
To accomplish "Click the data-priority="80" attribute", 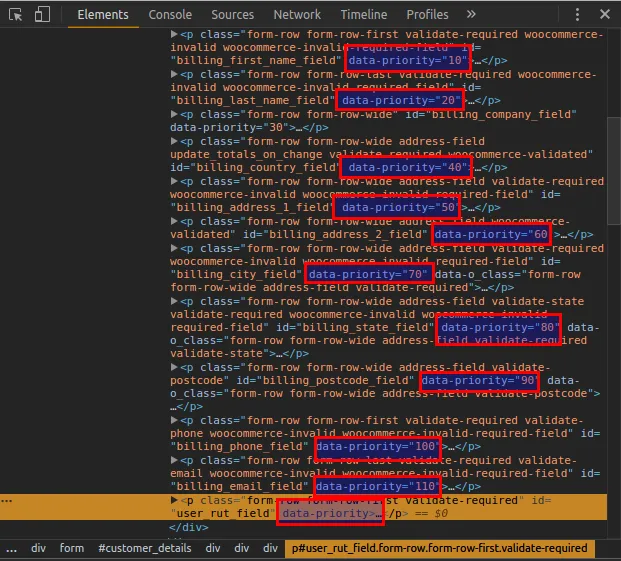I will pyautogui.click(x=501, y=327).
